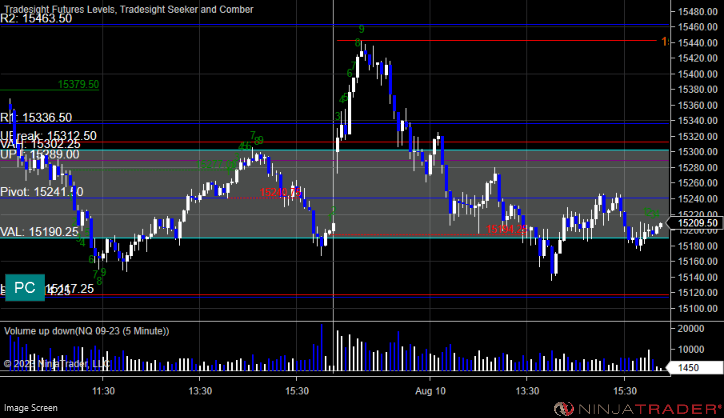Click the 15320.00 price axis label
The image size is (724, 418).
(x=698, y=137)
